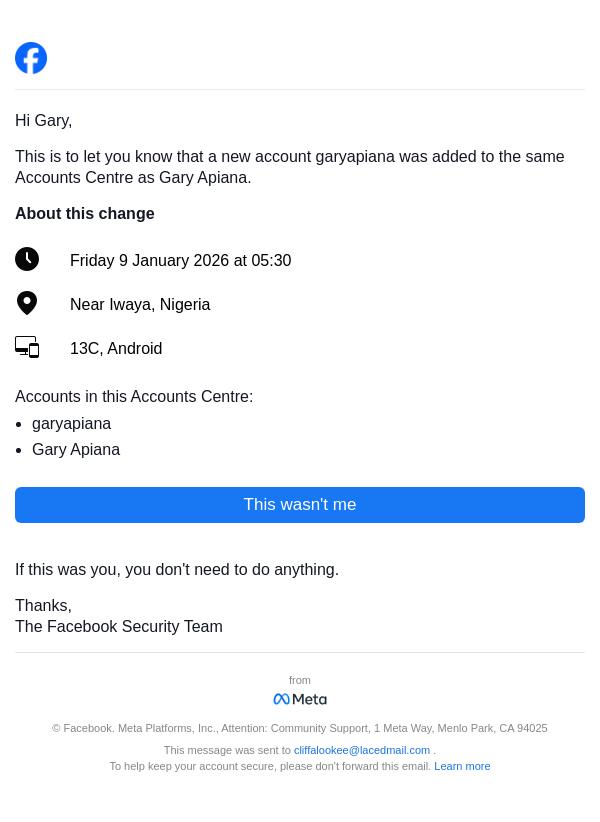Viewport: 600px width, 822px height.
Task: Click the "from" label above Meta
Action: (x=300, y=680)
